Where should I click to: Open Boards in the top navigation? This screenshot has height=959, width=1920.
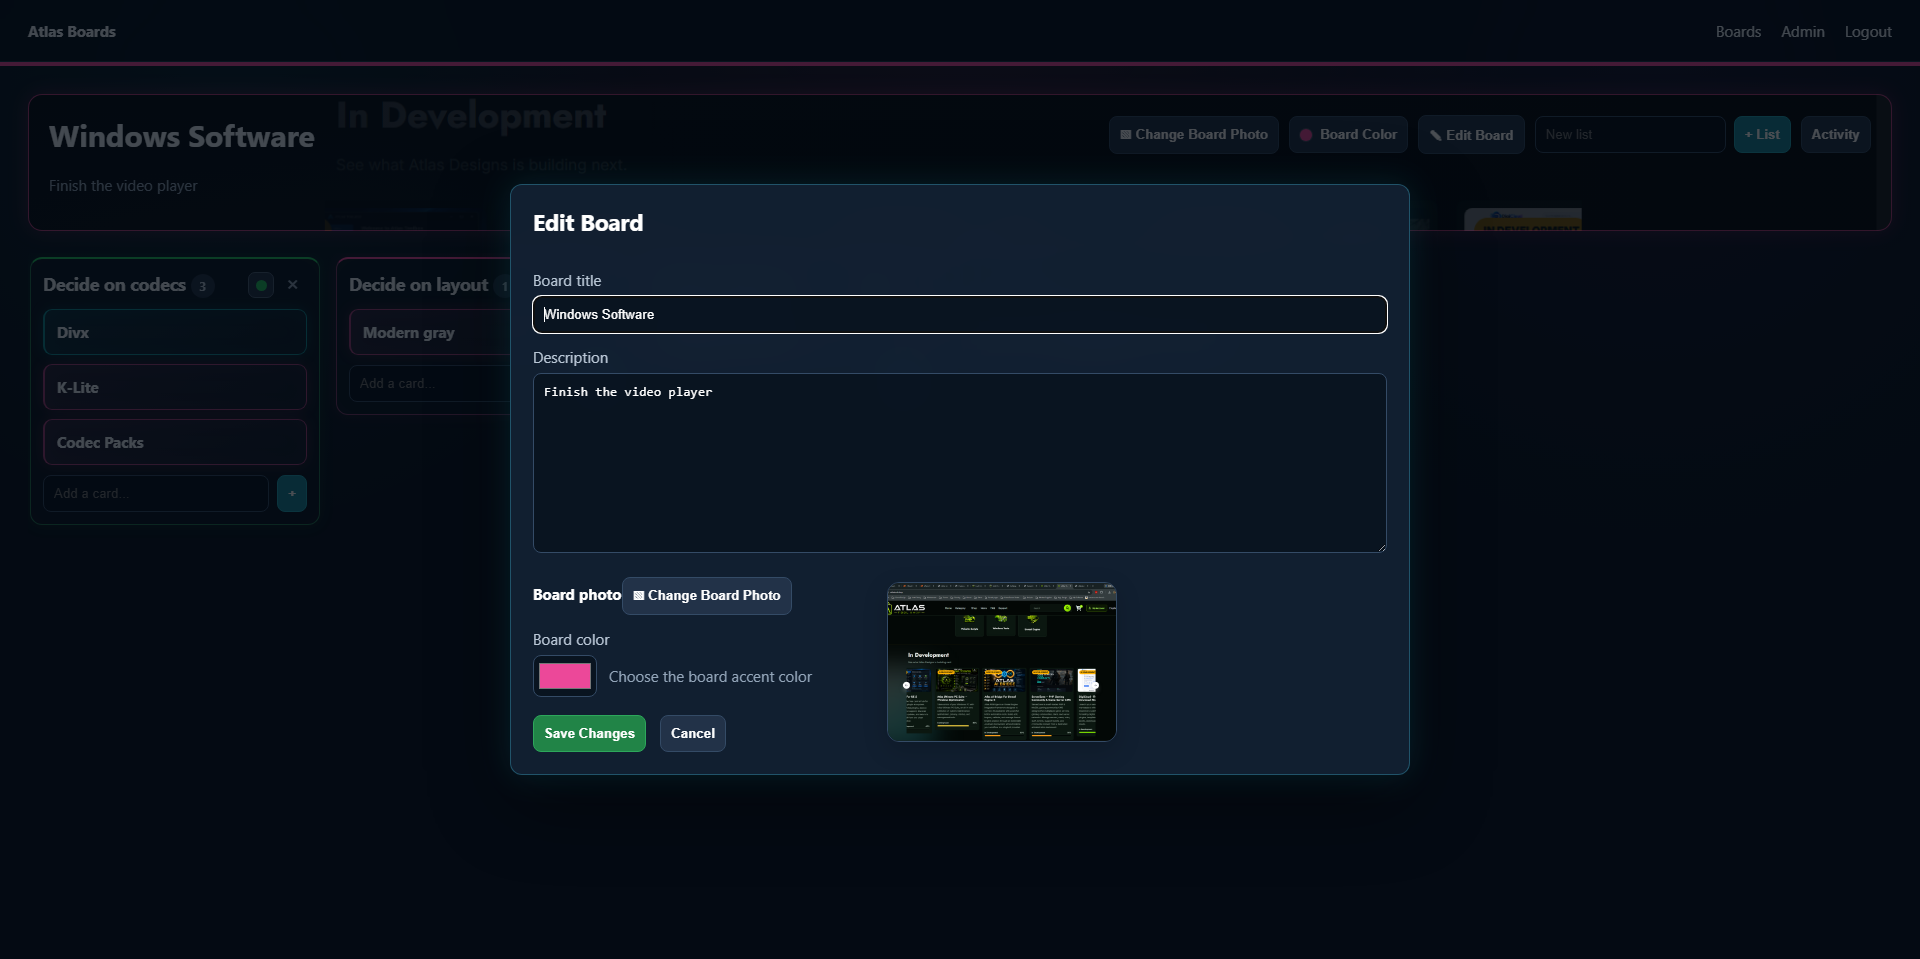[1738, 32]
